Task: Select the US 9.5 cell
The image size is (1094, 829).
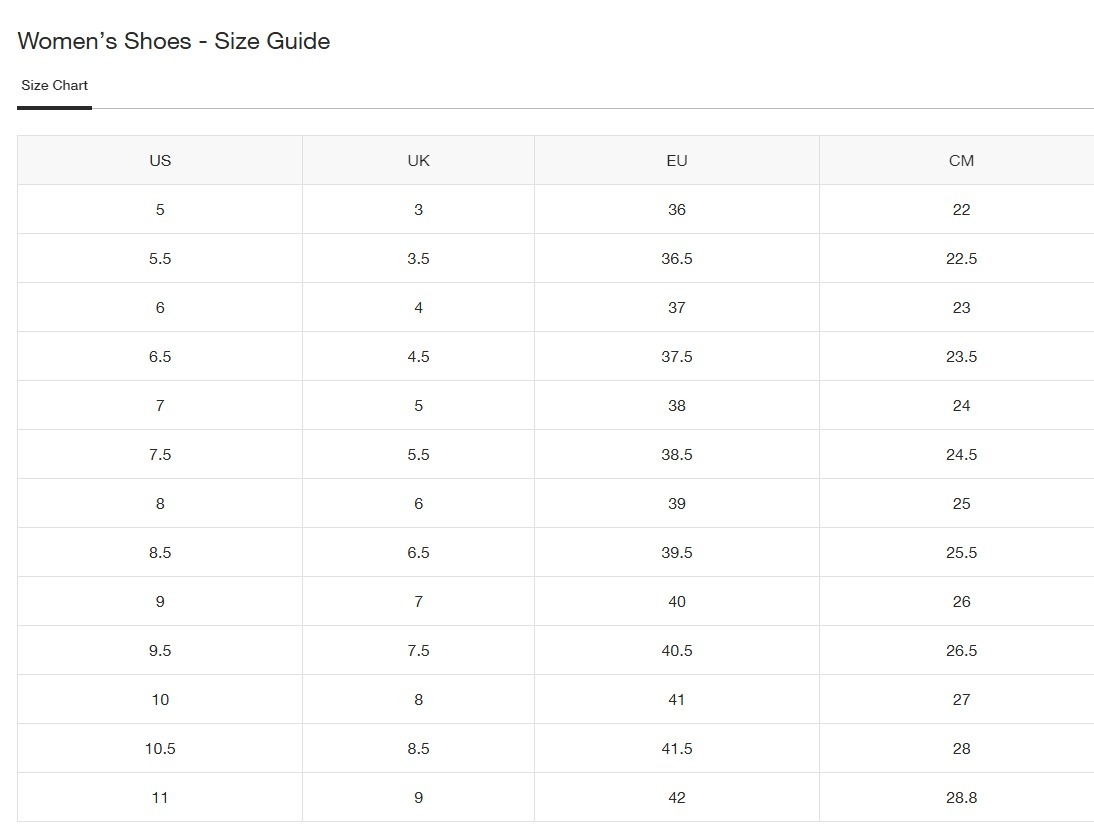Action: (160, 651)
